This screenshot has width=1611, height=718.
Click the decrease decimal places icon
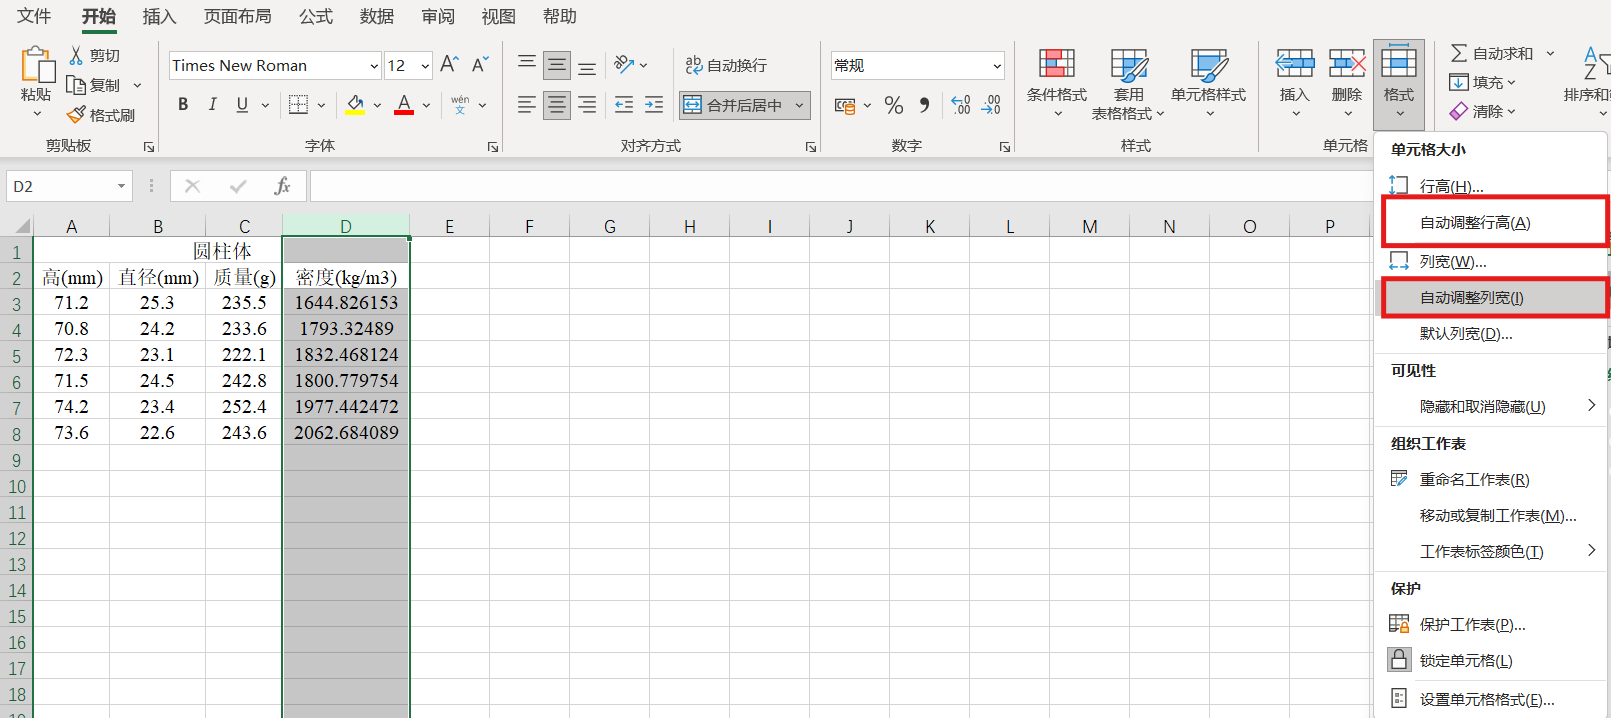(x=991, y=105)
